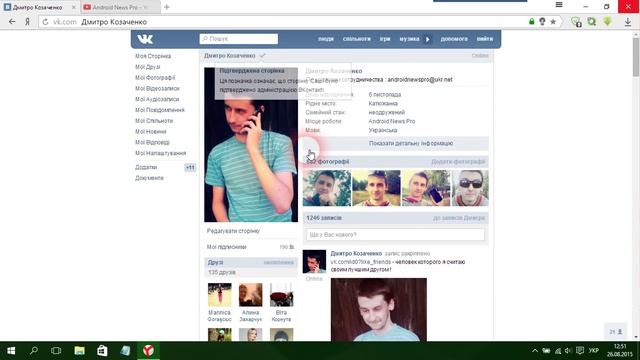Open Мої Новини in the sidebar

coord(151,131)
